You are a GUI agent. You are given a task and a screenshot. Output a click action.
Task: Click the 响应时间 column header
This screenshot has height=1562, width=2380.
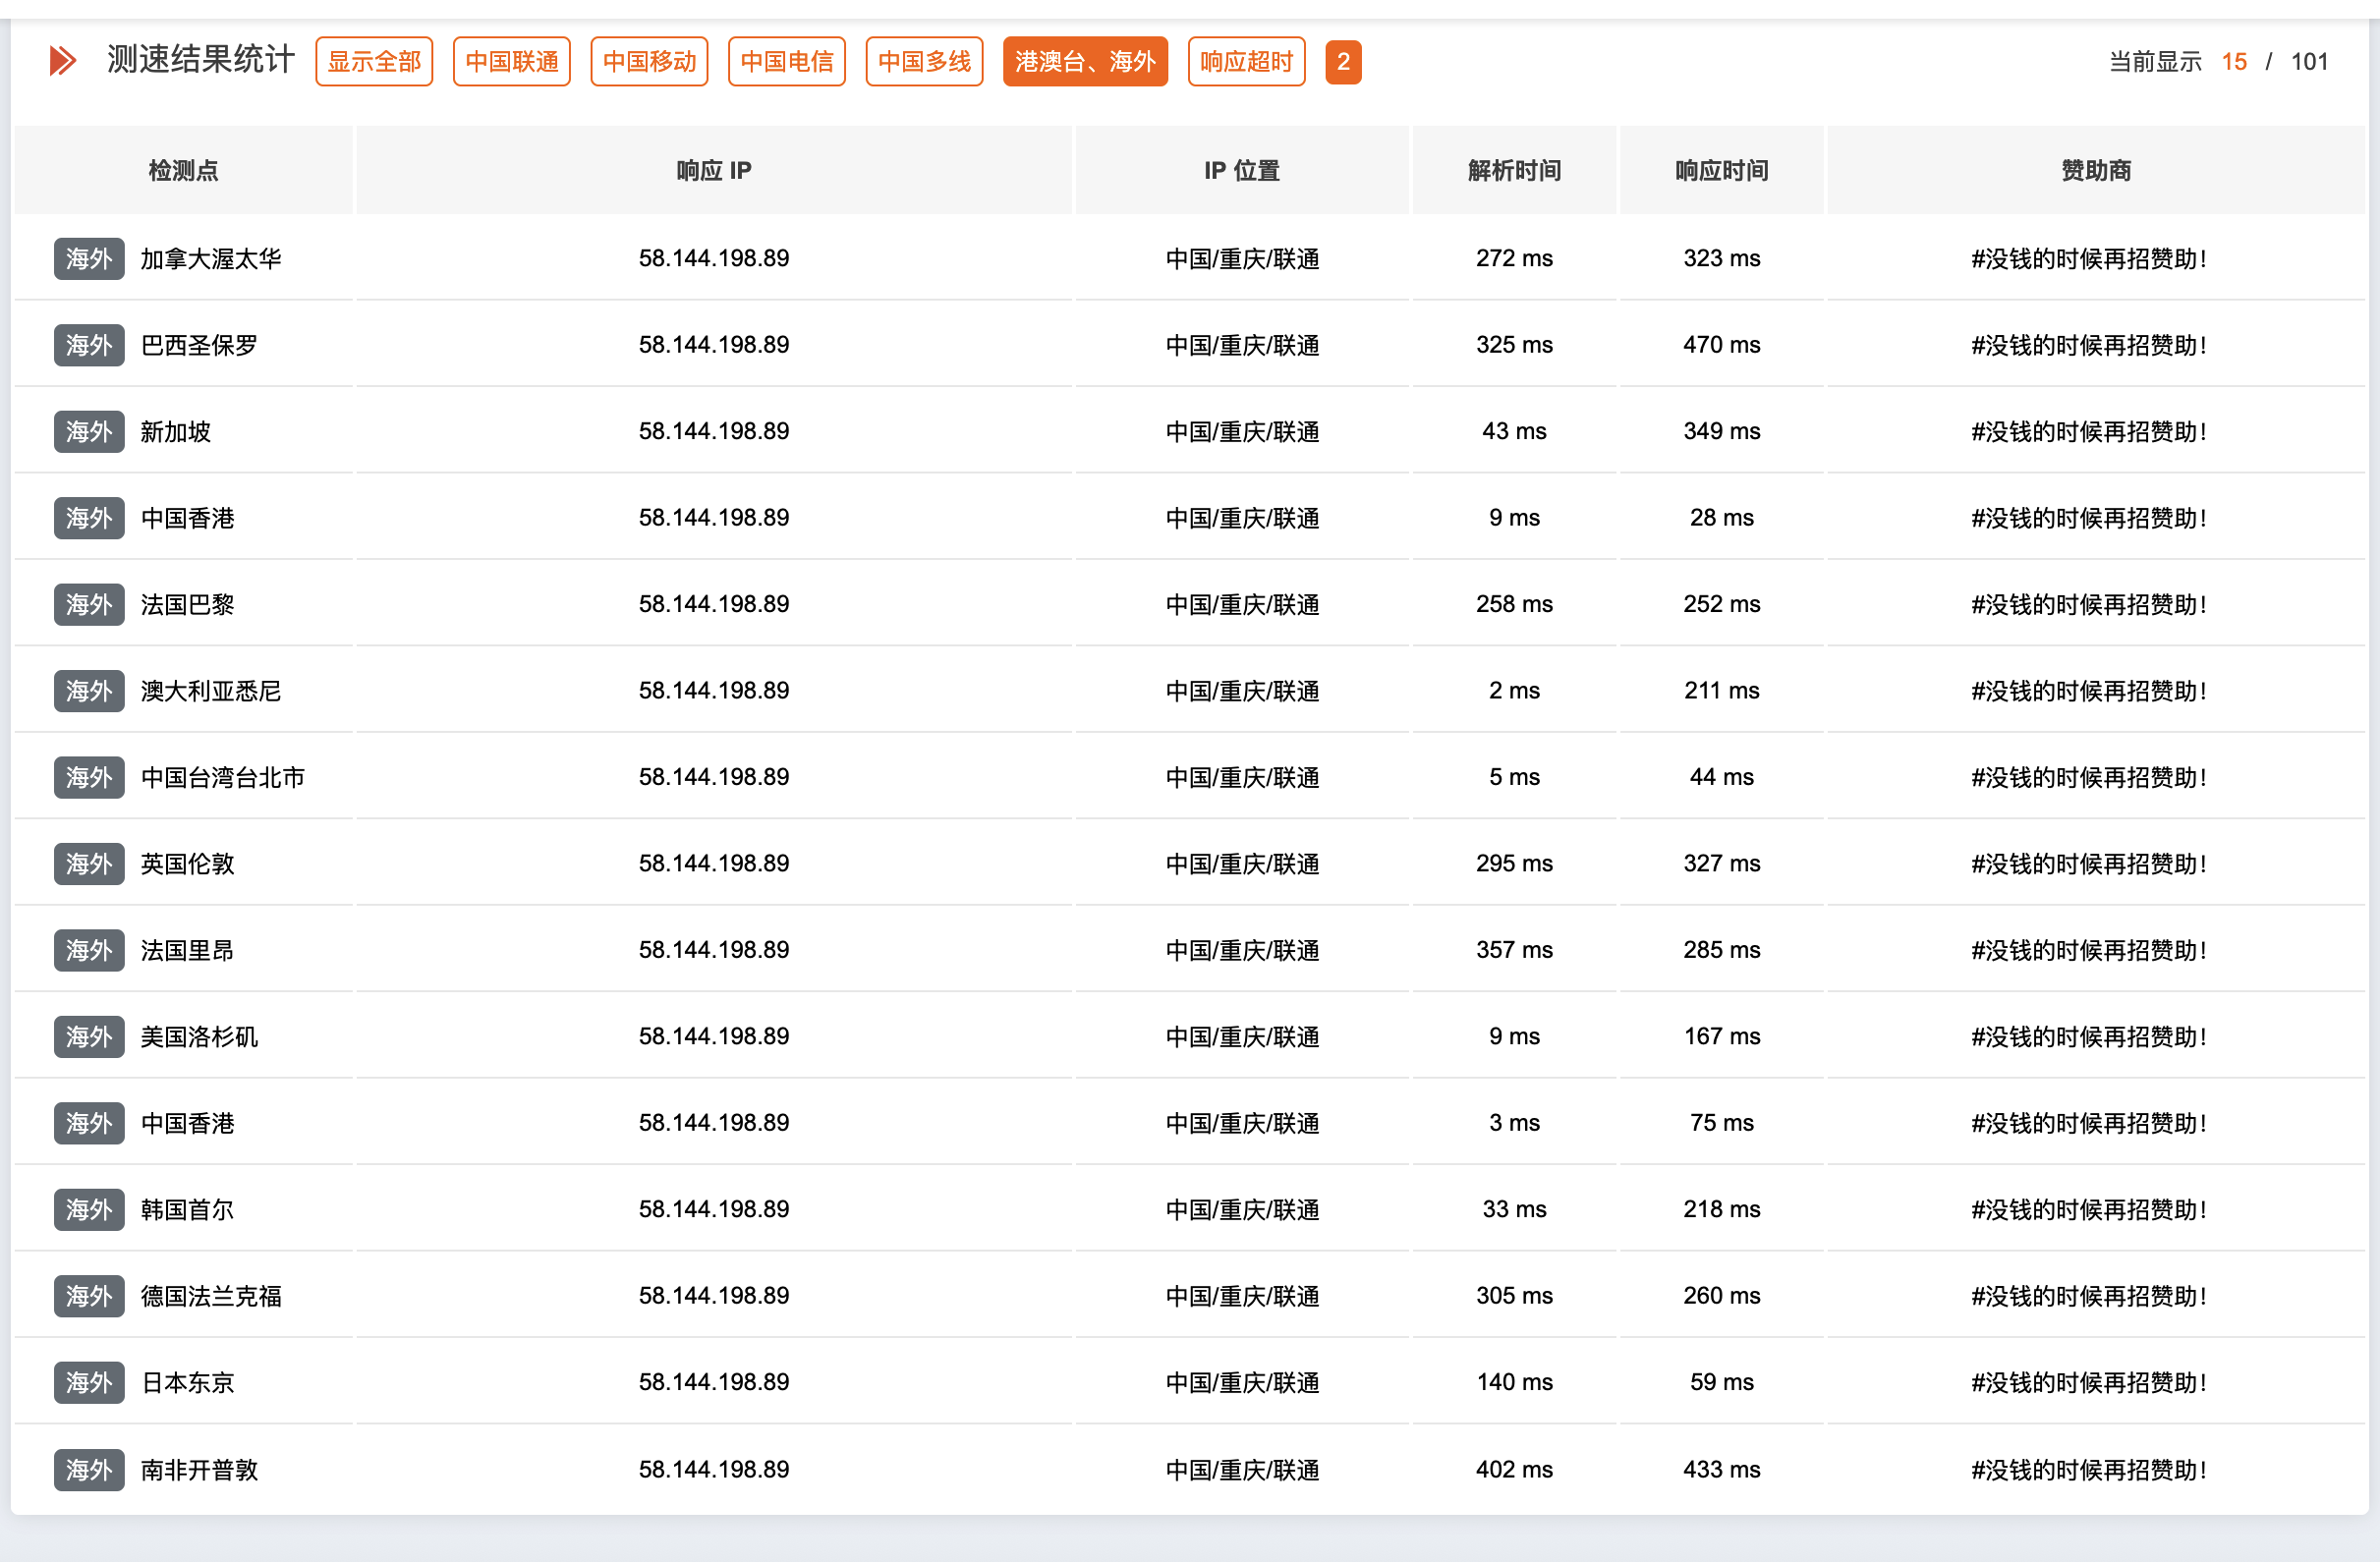1722,170
